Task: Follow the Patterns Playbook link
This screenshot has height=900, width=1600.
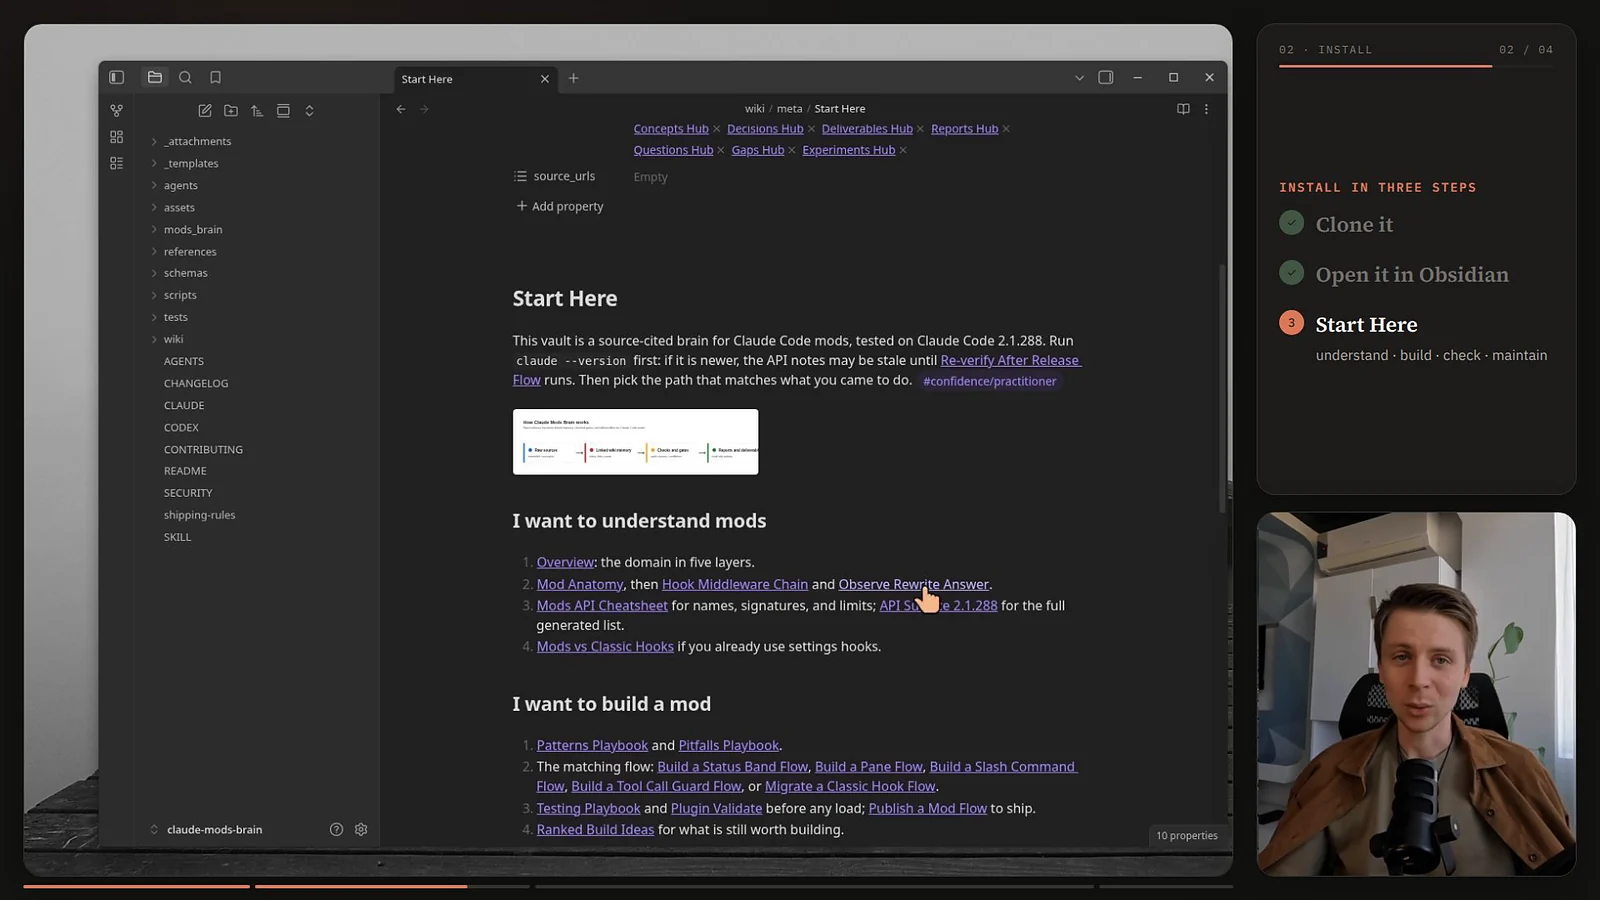Action: tap(592, 745)
